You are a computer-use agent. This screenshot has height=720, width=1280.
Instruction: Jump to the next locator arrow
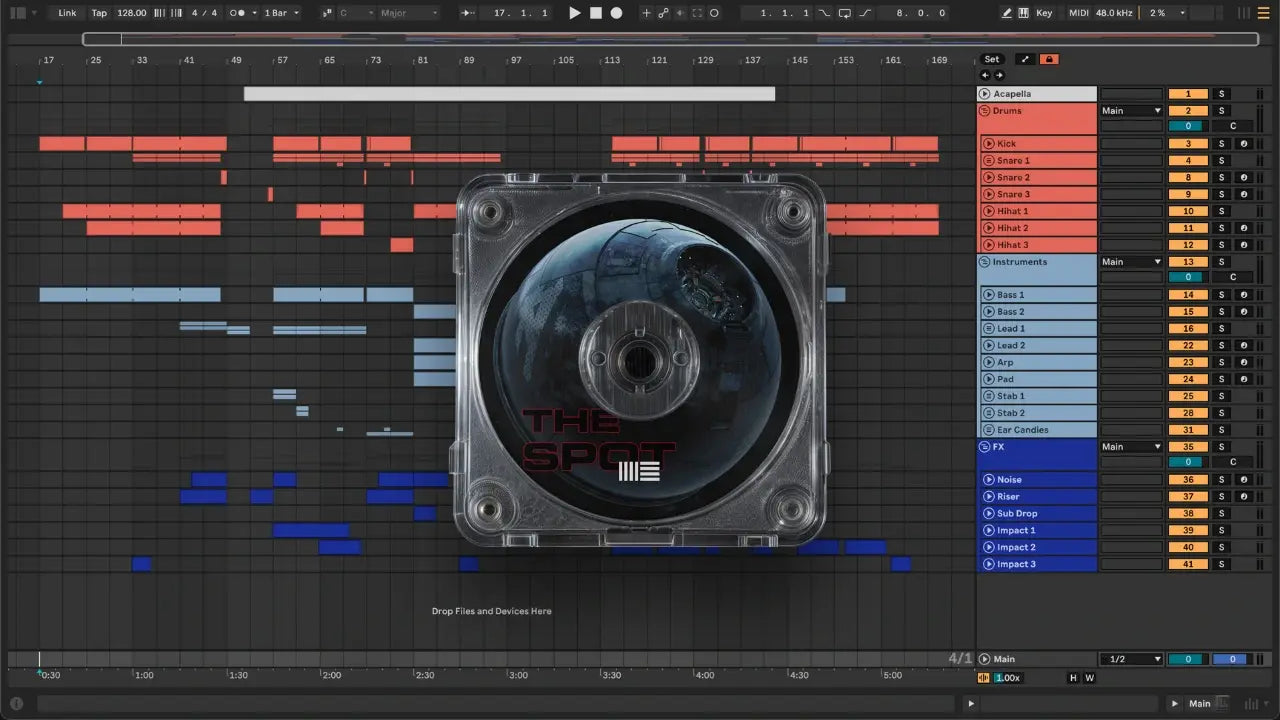pos(997,75)
